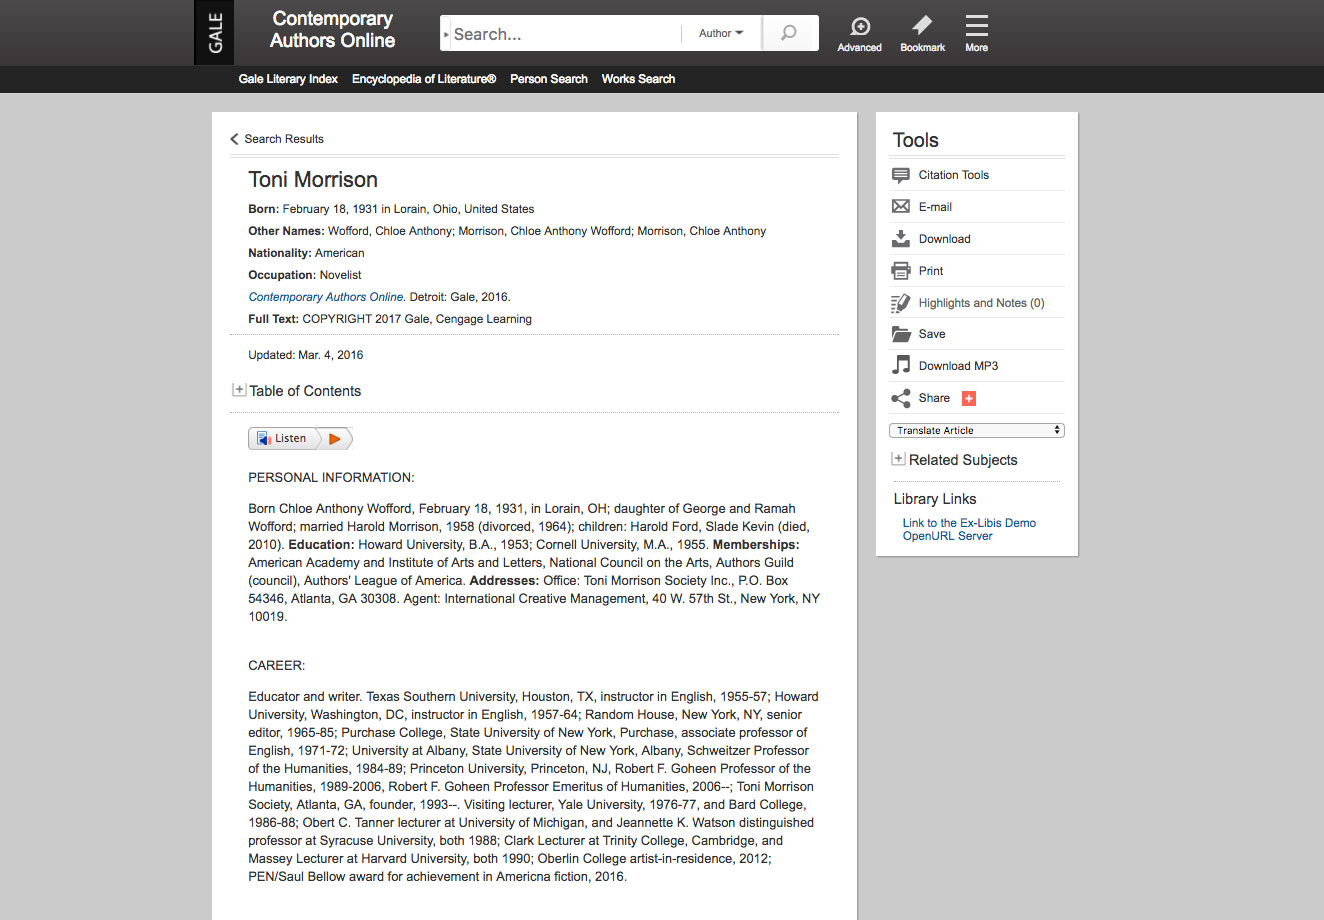This screenshot has height=920, width=1324.
Task: Click E-mail tool link
Action: point(935,207)
